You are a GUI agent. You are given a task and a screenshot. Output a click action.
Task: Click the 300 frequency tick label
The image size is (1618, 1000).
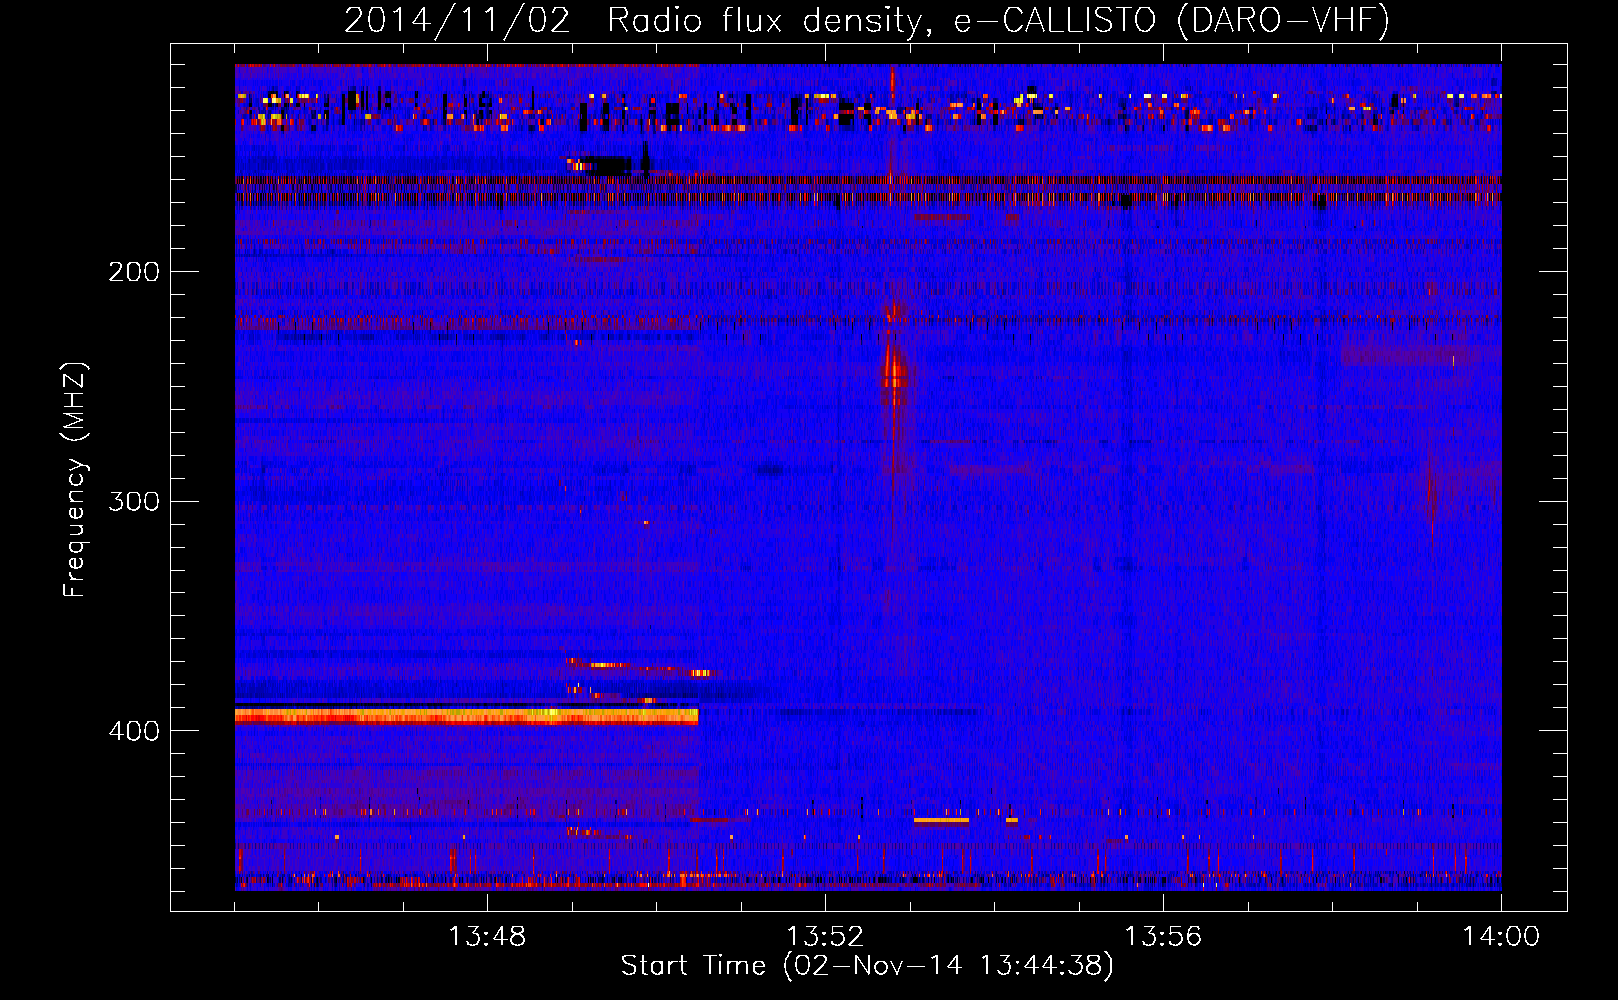pyautogui.click(x=134, y=501)
